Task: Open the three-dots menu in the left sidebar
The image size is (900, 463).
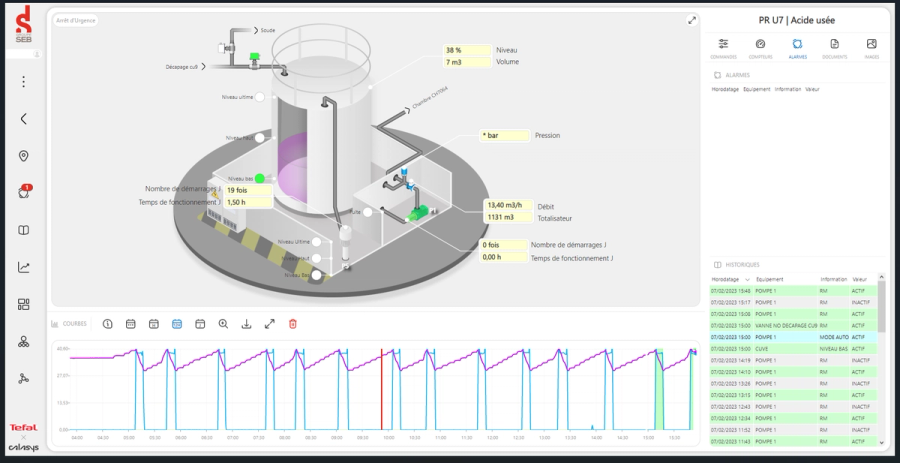Action: [24, 81]
